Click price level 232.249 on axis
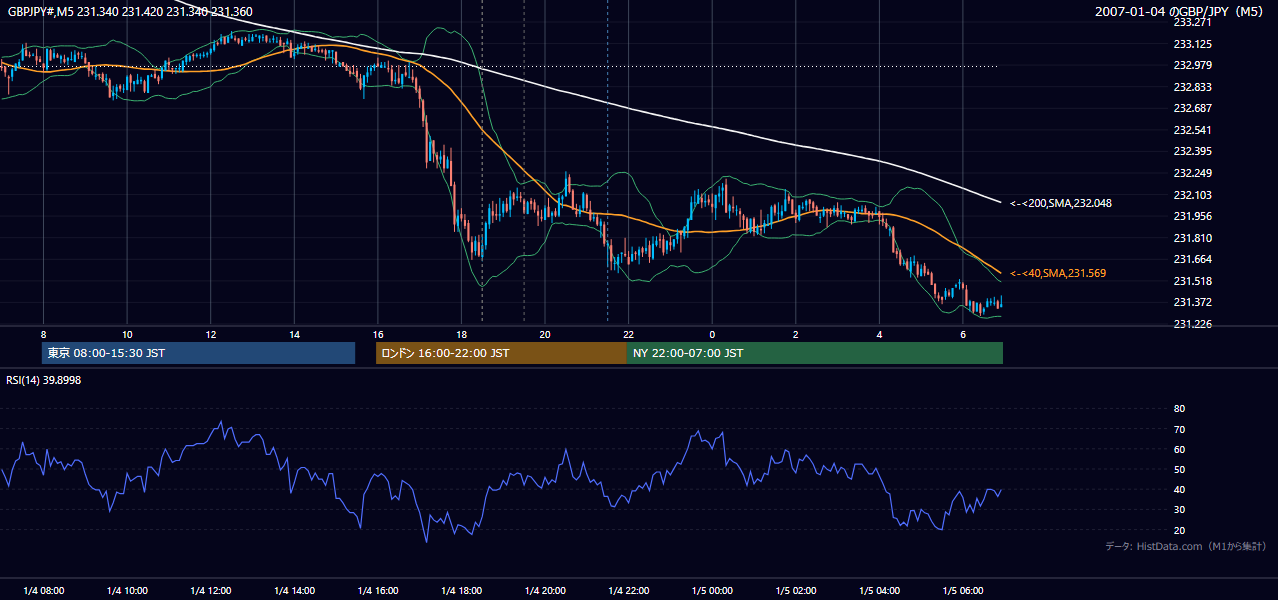The image size is (1278, 600). click(x=1192, y=173)
